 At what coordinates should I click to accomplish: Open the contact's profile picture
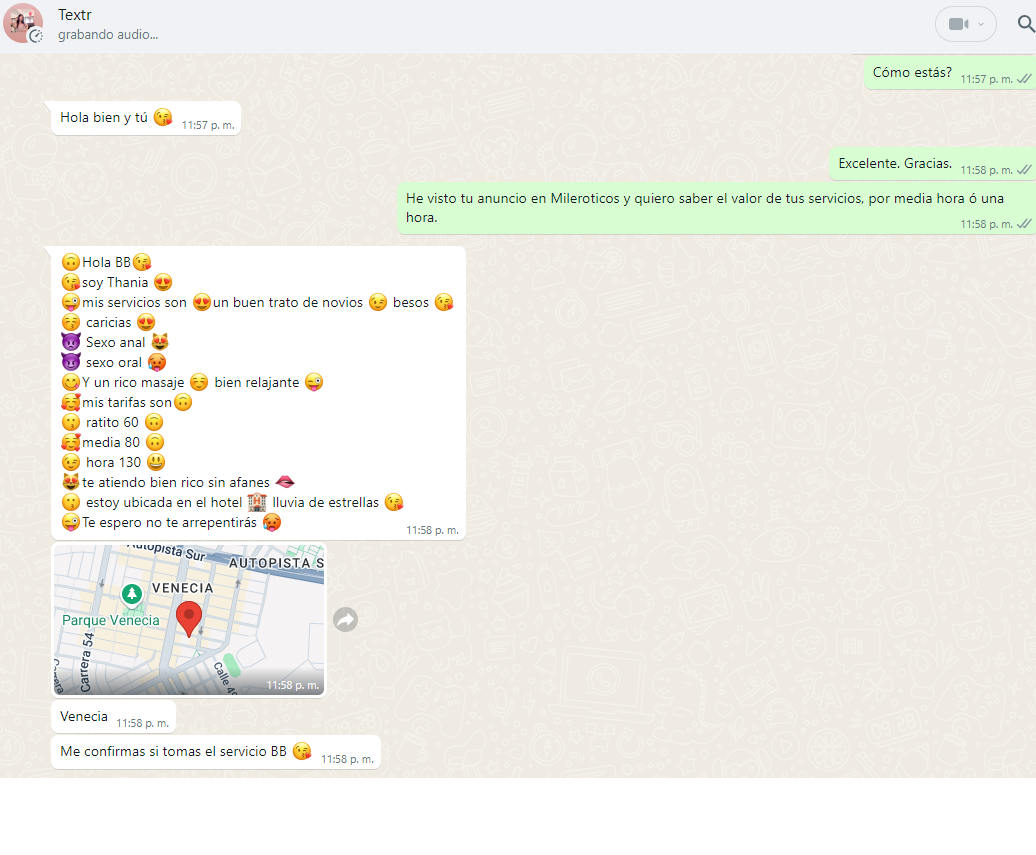point(22,22)
